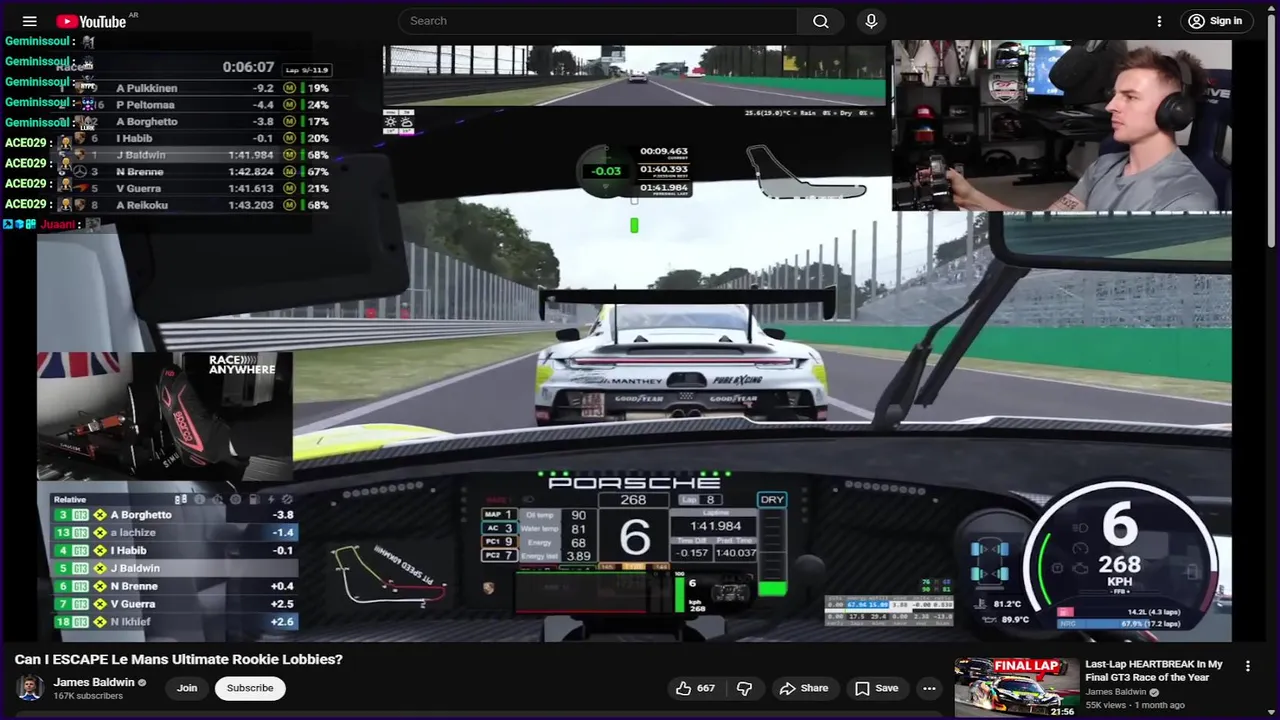
Task: Open more actions ellipsis below video
Action: (929, 688)
